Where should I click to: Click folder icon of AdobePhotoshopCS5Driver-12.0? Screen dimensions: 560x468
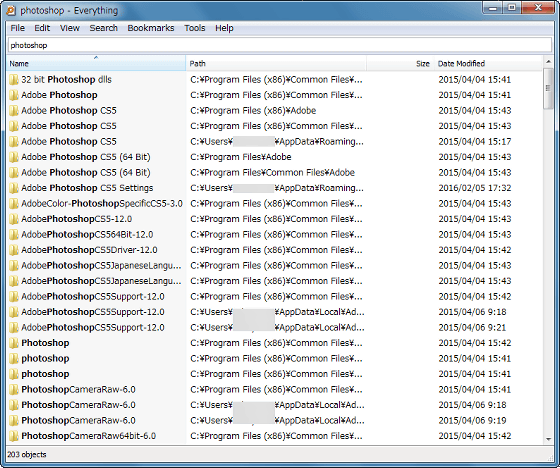coord(14,250)
